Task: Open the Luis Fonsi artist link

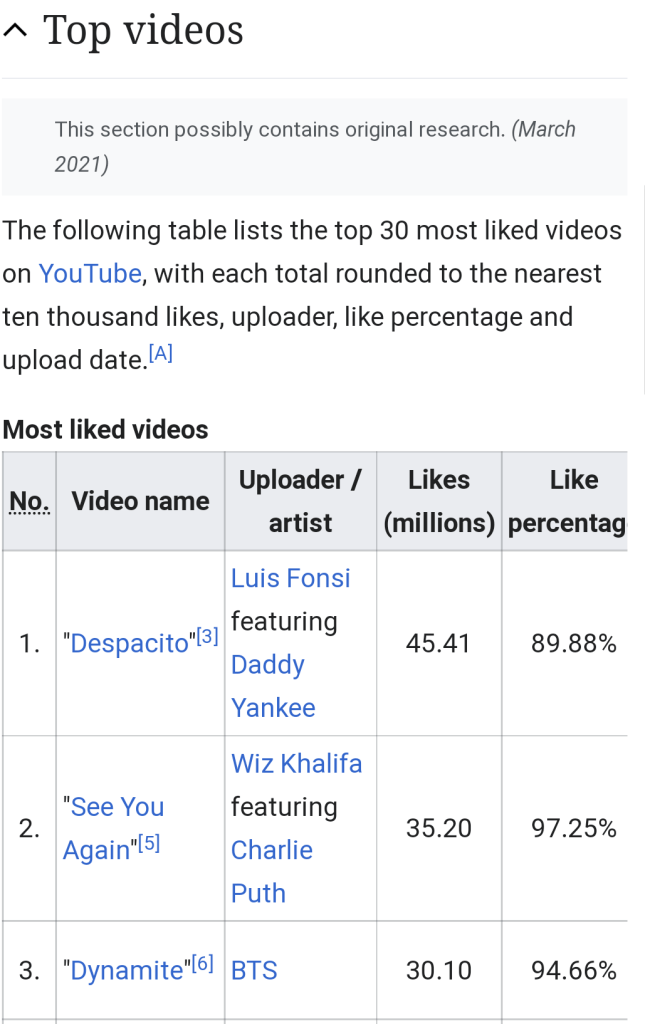Action: tap(290, 578)
